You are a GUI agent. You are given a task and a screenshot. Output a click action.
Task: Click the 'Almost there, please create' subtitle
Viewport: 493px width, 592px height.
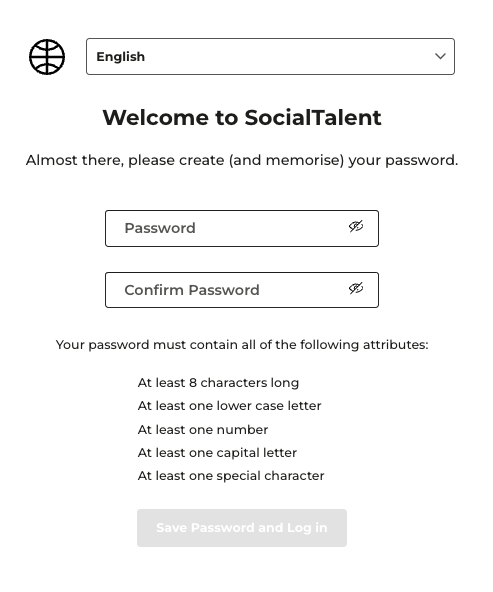coord(242,160)
